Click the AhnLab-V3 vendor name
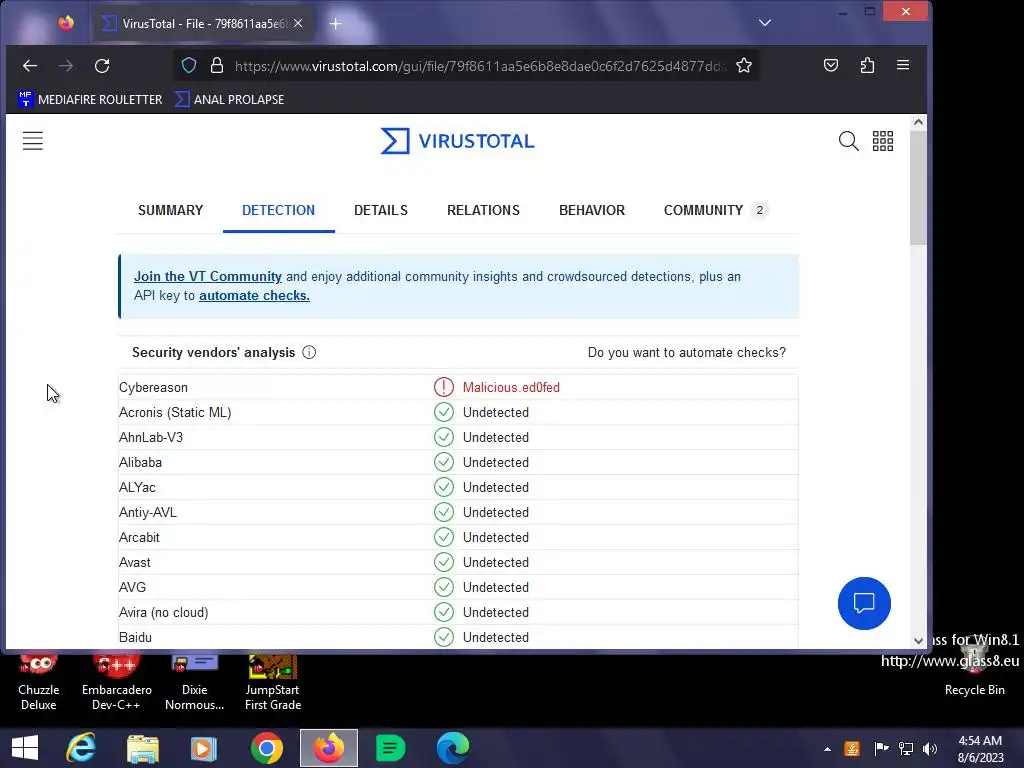Image resolution: width=1024 pixels, height=768 pixels. (151, 438)
